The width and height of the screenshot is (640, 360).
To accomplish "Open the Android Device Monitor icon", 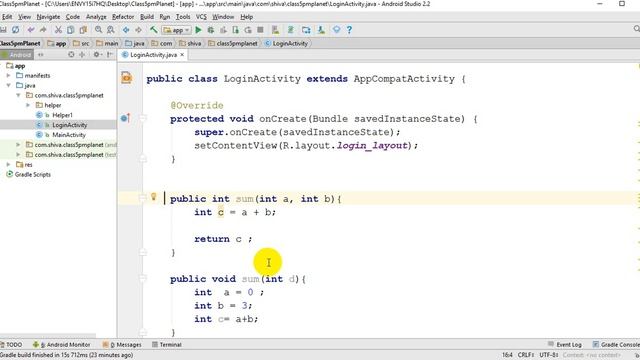I will [x=336, y=30].
